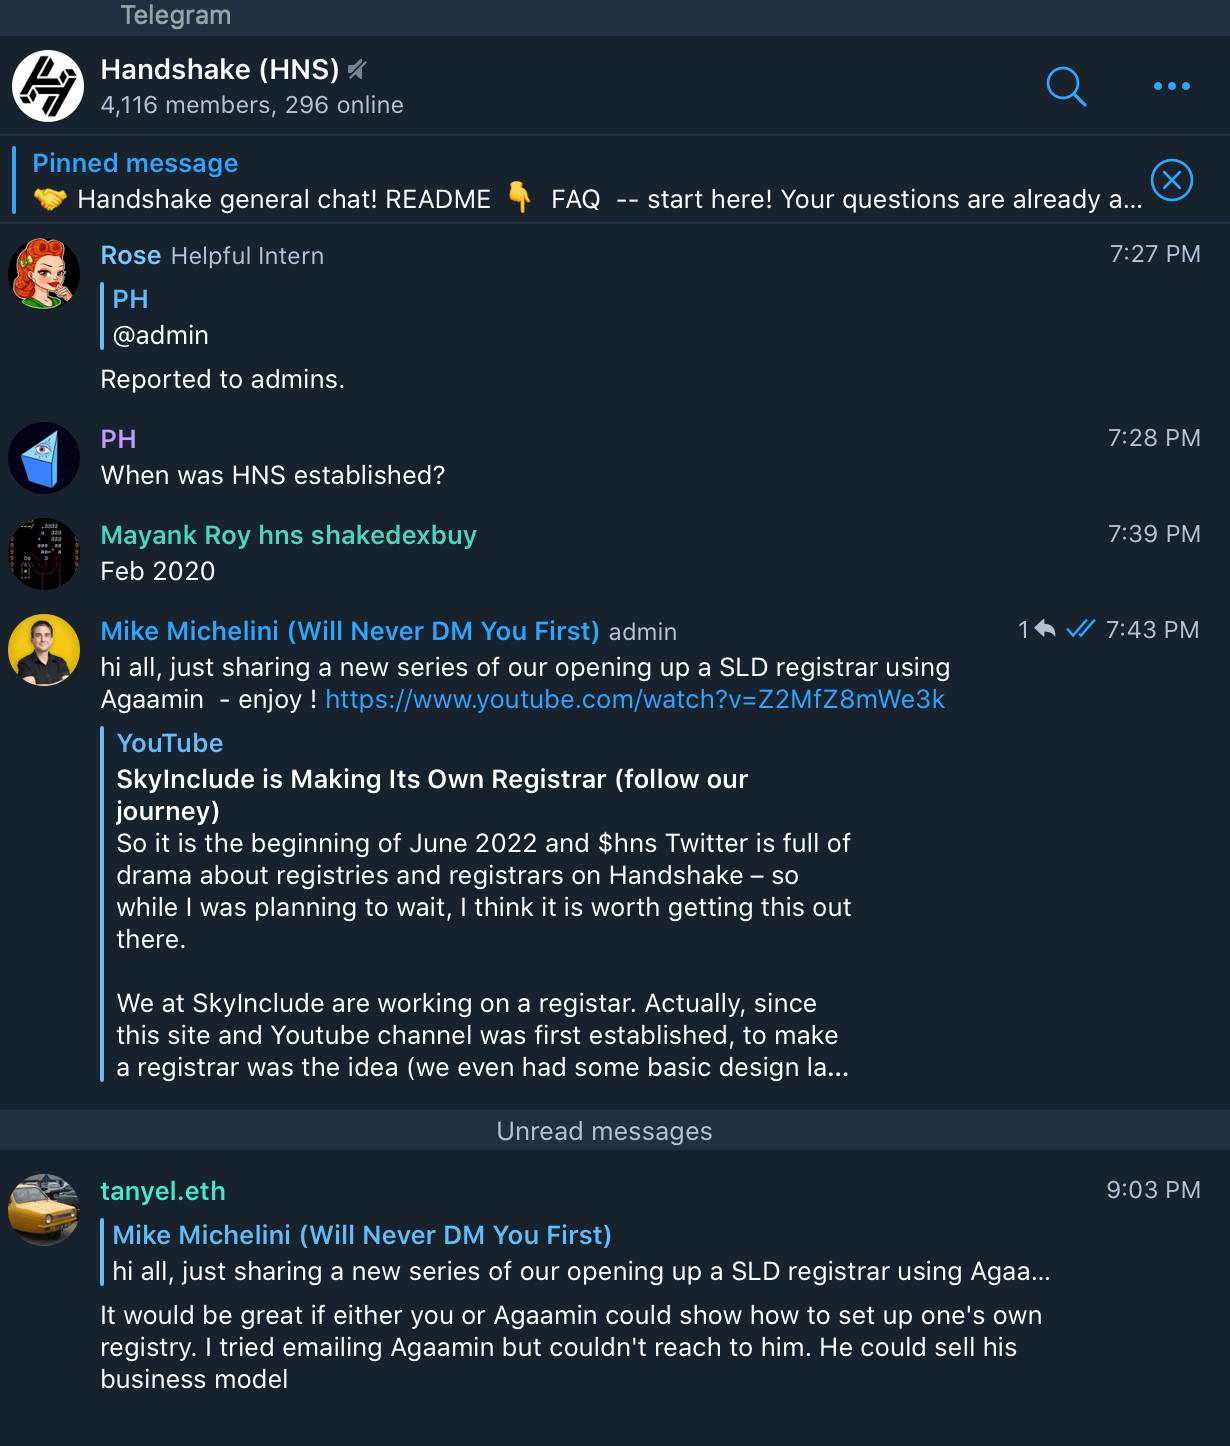Open Mike Michelini's profile photo
This screenshot has height=1446, width=1230.
[44, 650]
